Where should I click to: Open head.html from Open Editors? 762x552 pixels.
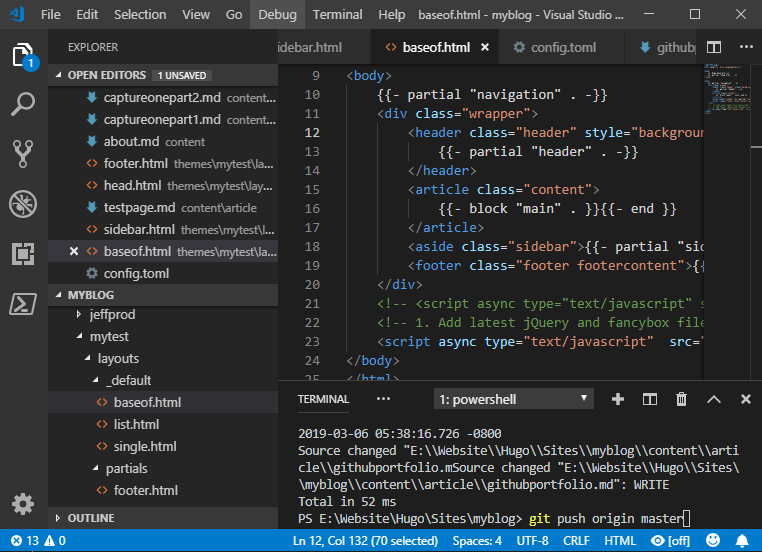point(163,186)
